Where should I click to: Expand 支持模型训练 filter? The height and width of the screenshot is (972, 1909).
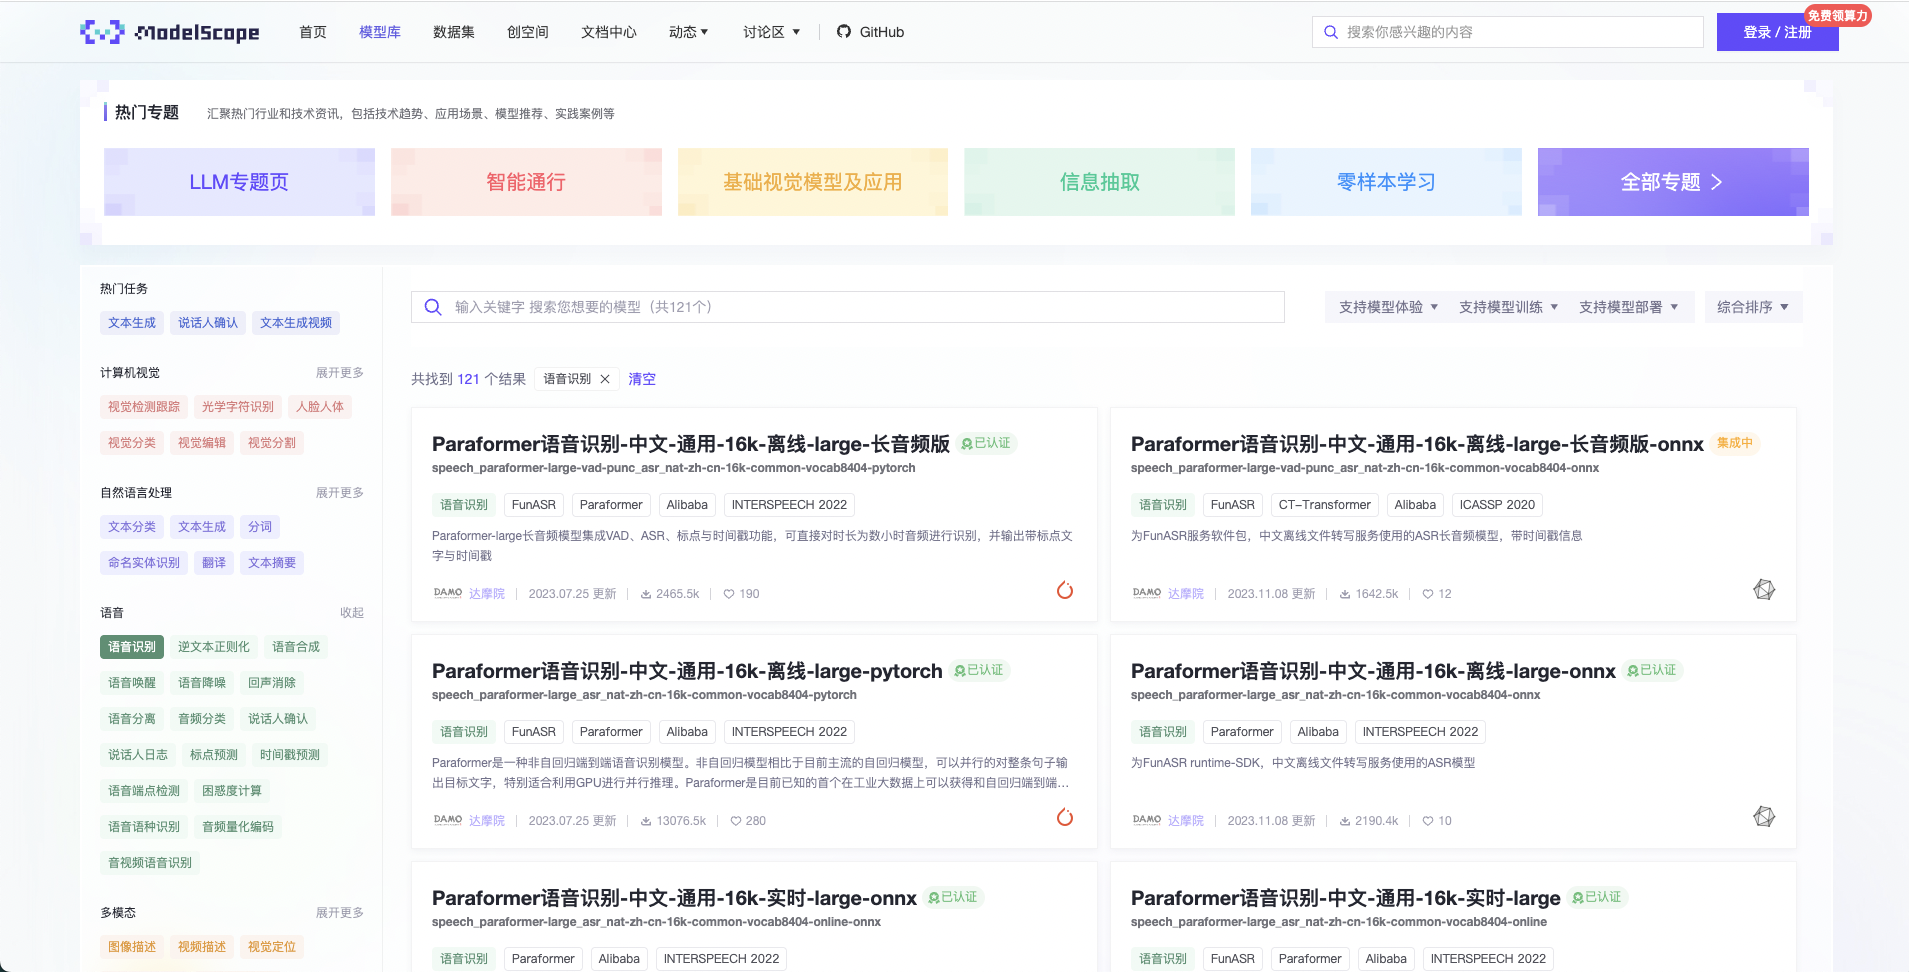(1508, 307)
